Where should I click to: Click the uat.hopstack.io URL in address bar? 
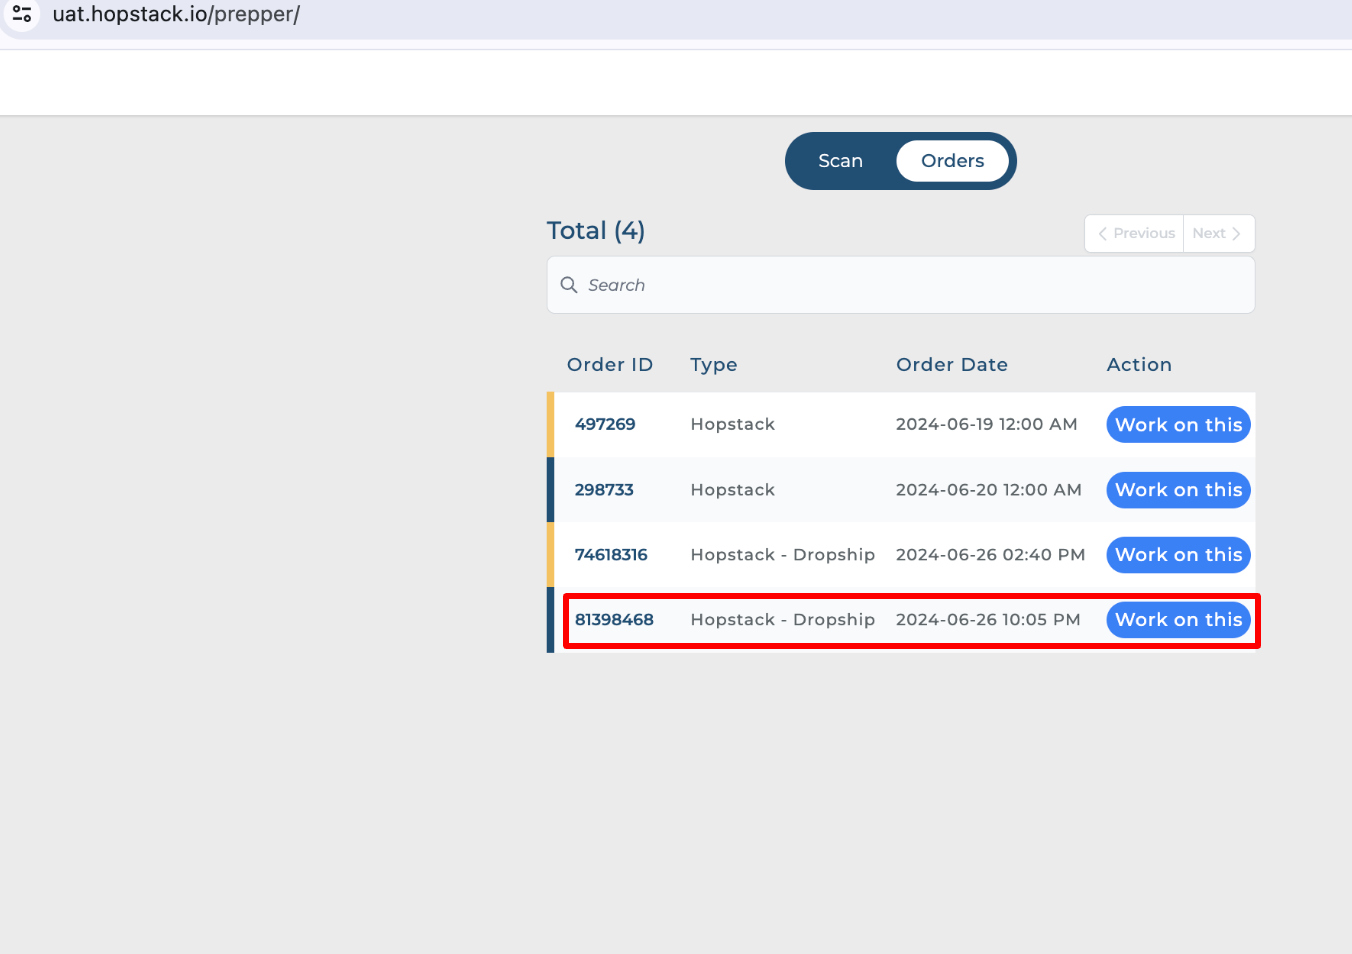click(176, 15)
